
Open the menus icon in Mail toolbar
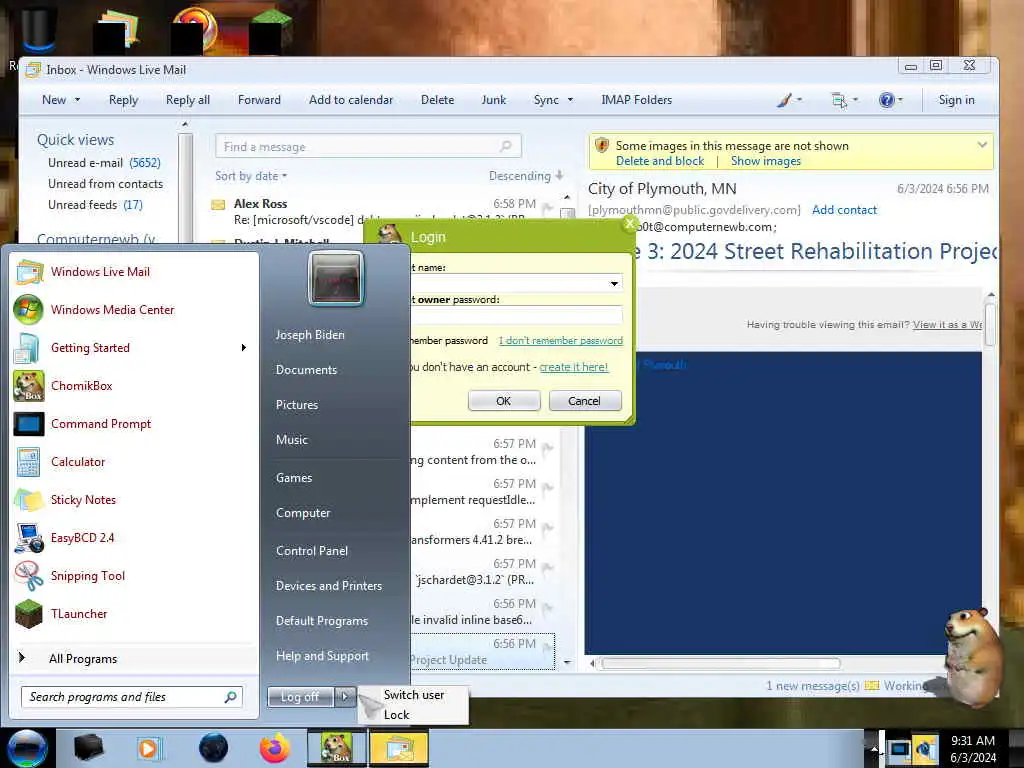pyautogui.click(x=839, y=100)
